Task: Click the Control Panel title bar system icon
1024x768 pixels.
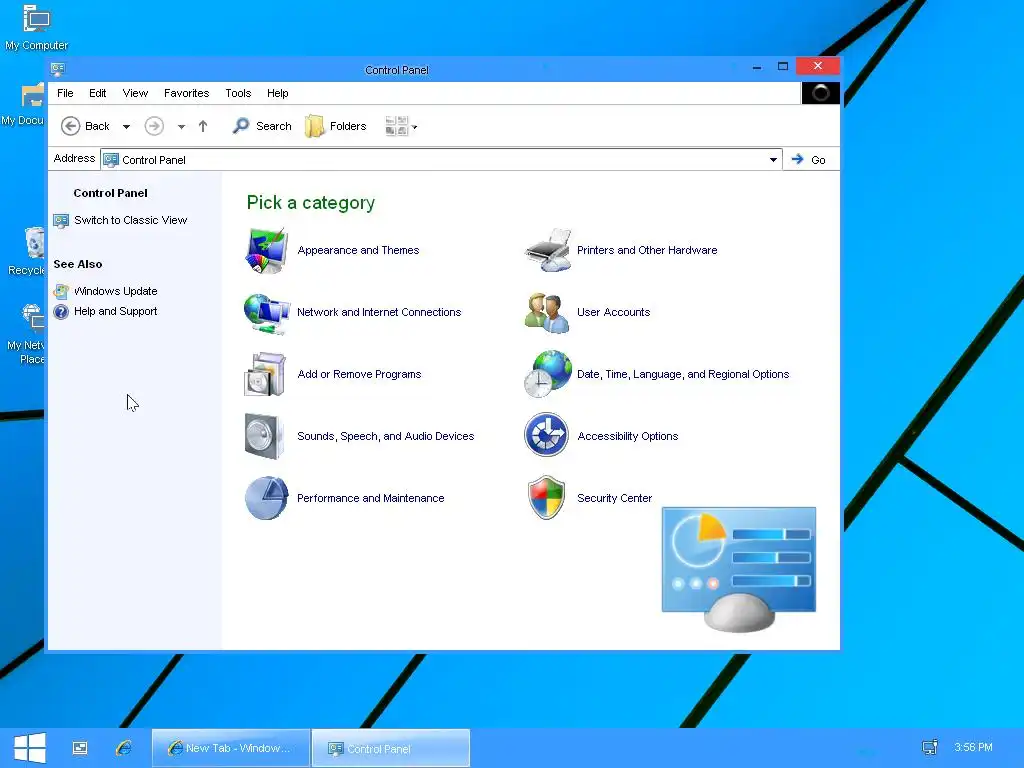Action: click(x=58, y=69)
